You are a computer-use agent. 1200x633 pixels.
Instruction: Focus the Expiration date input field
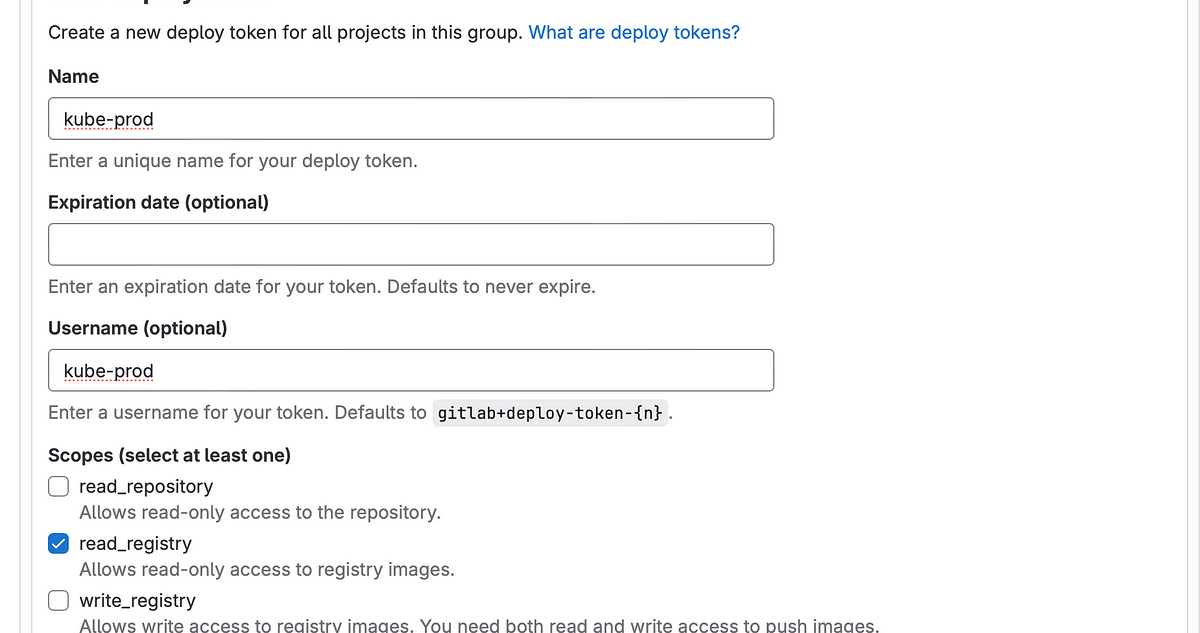(410, 244)
